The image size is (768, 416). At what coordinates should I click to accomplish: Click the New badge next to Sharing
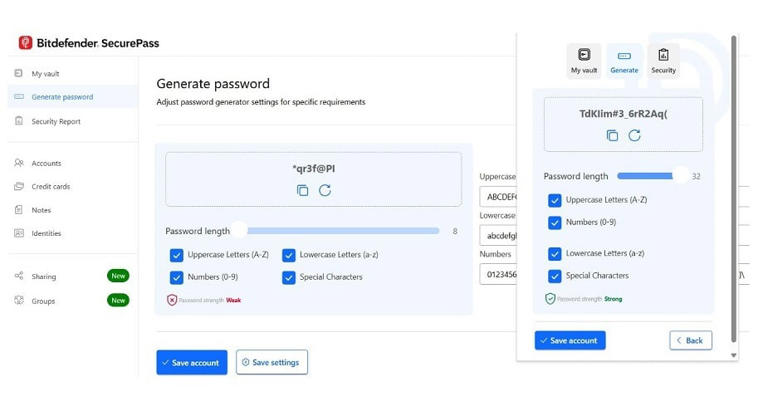[118, 276]
